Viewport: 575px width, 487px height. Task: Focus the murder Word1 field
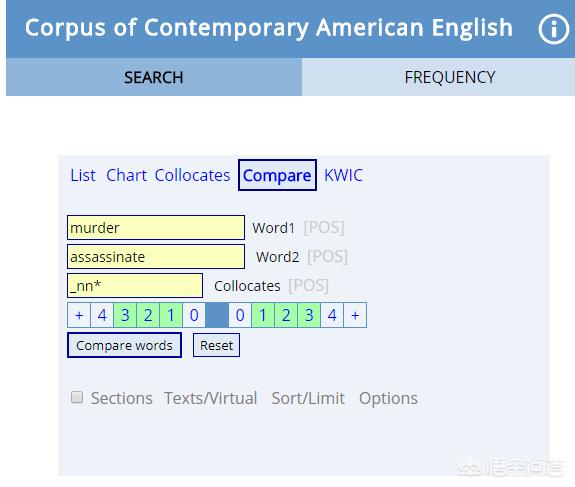tap(156, 227)
